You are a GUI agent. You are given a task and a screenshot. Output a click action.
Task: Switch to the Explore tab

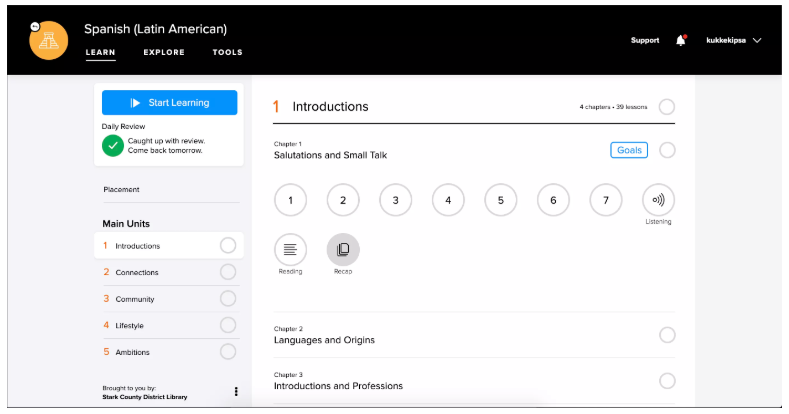[x=163, y=52]
